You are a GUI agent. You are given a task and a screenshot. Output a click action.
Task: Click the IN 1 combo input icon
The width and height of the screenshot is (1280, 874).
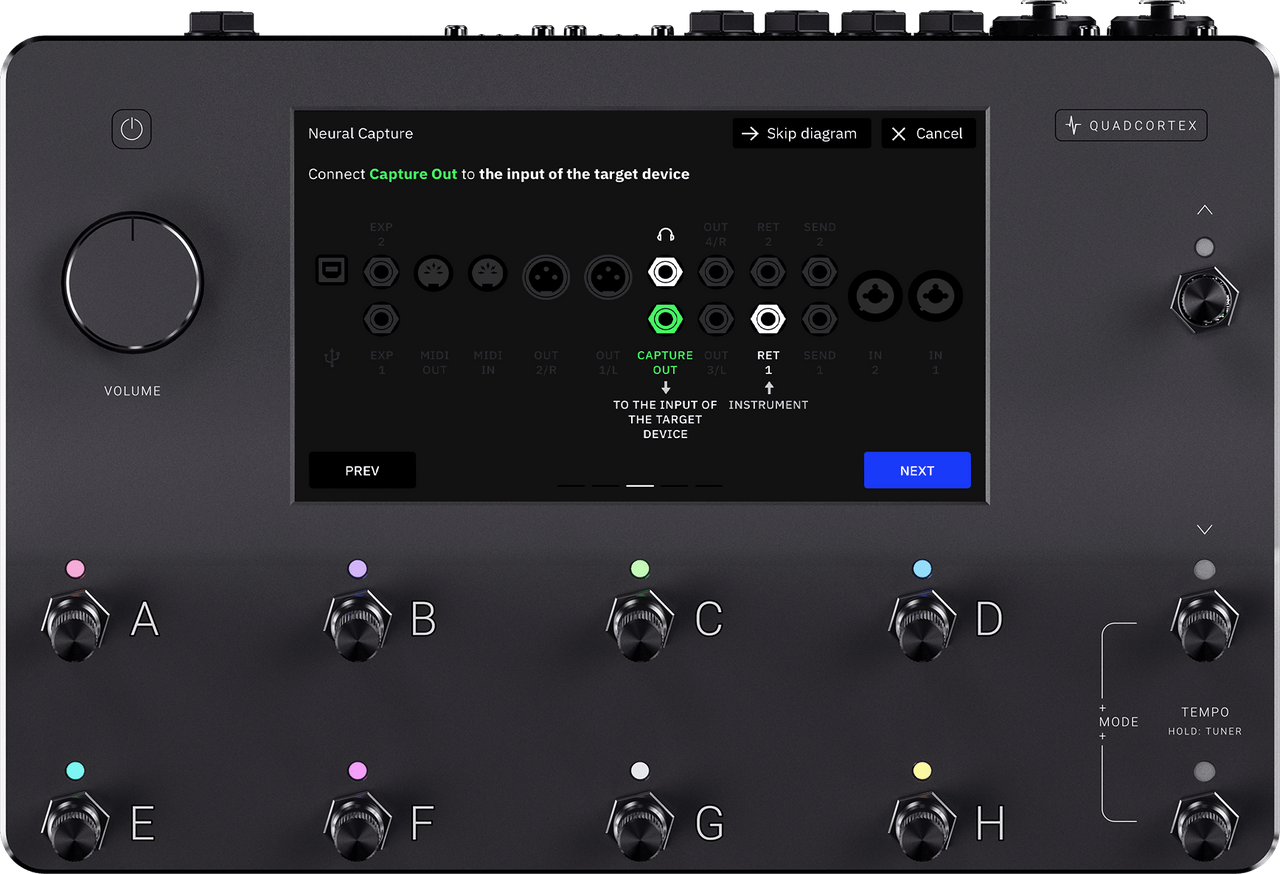[x=935, y=296]
